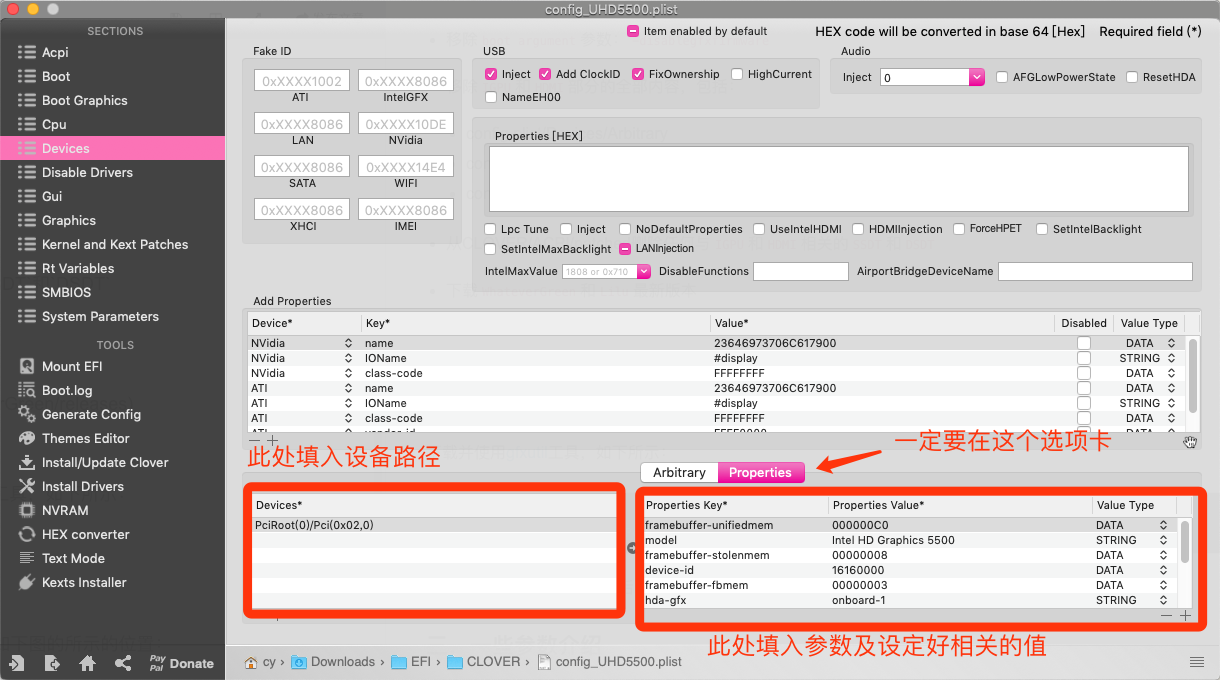
Task: Select the Kernel and Kext Patches section
Action: click(115, 244)
